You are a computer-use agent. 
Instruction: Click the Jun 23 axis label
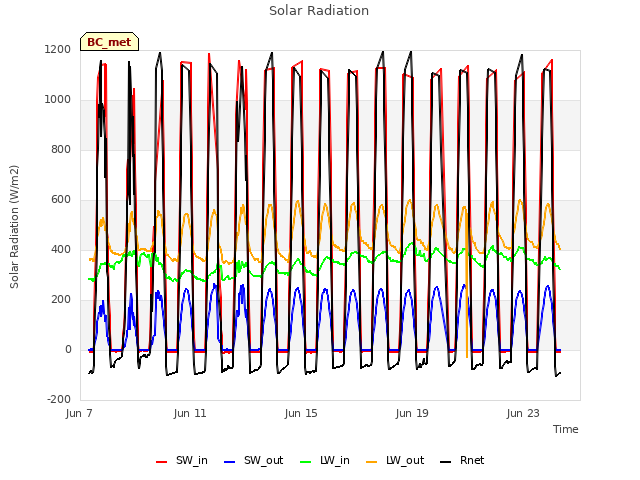point(523,413)
